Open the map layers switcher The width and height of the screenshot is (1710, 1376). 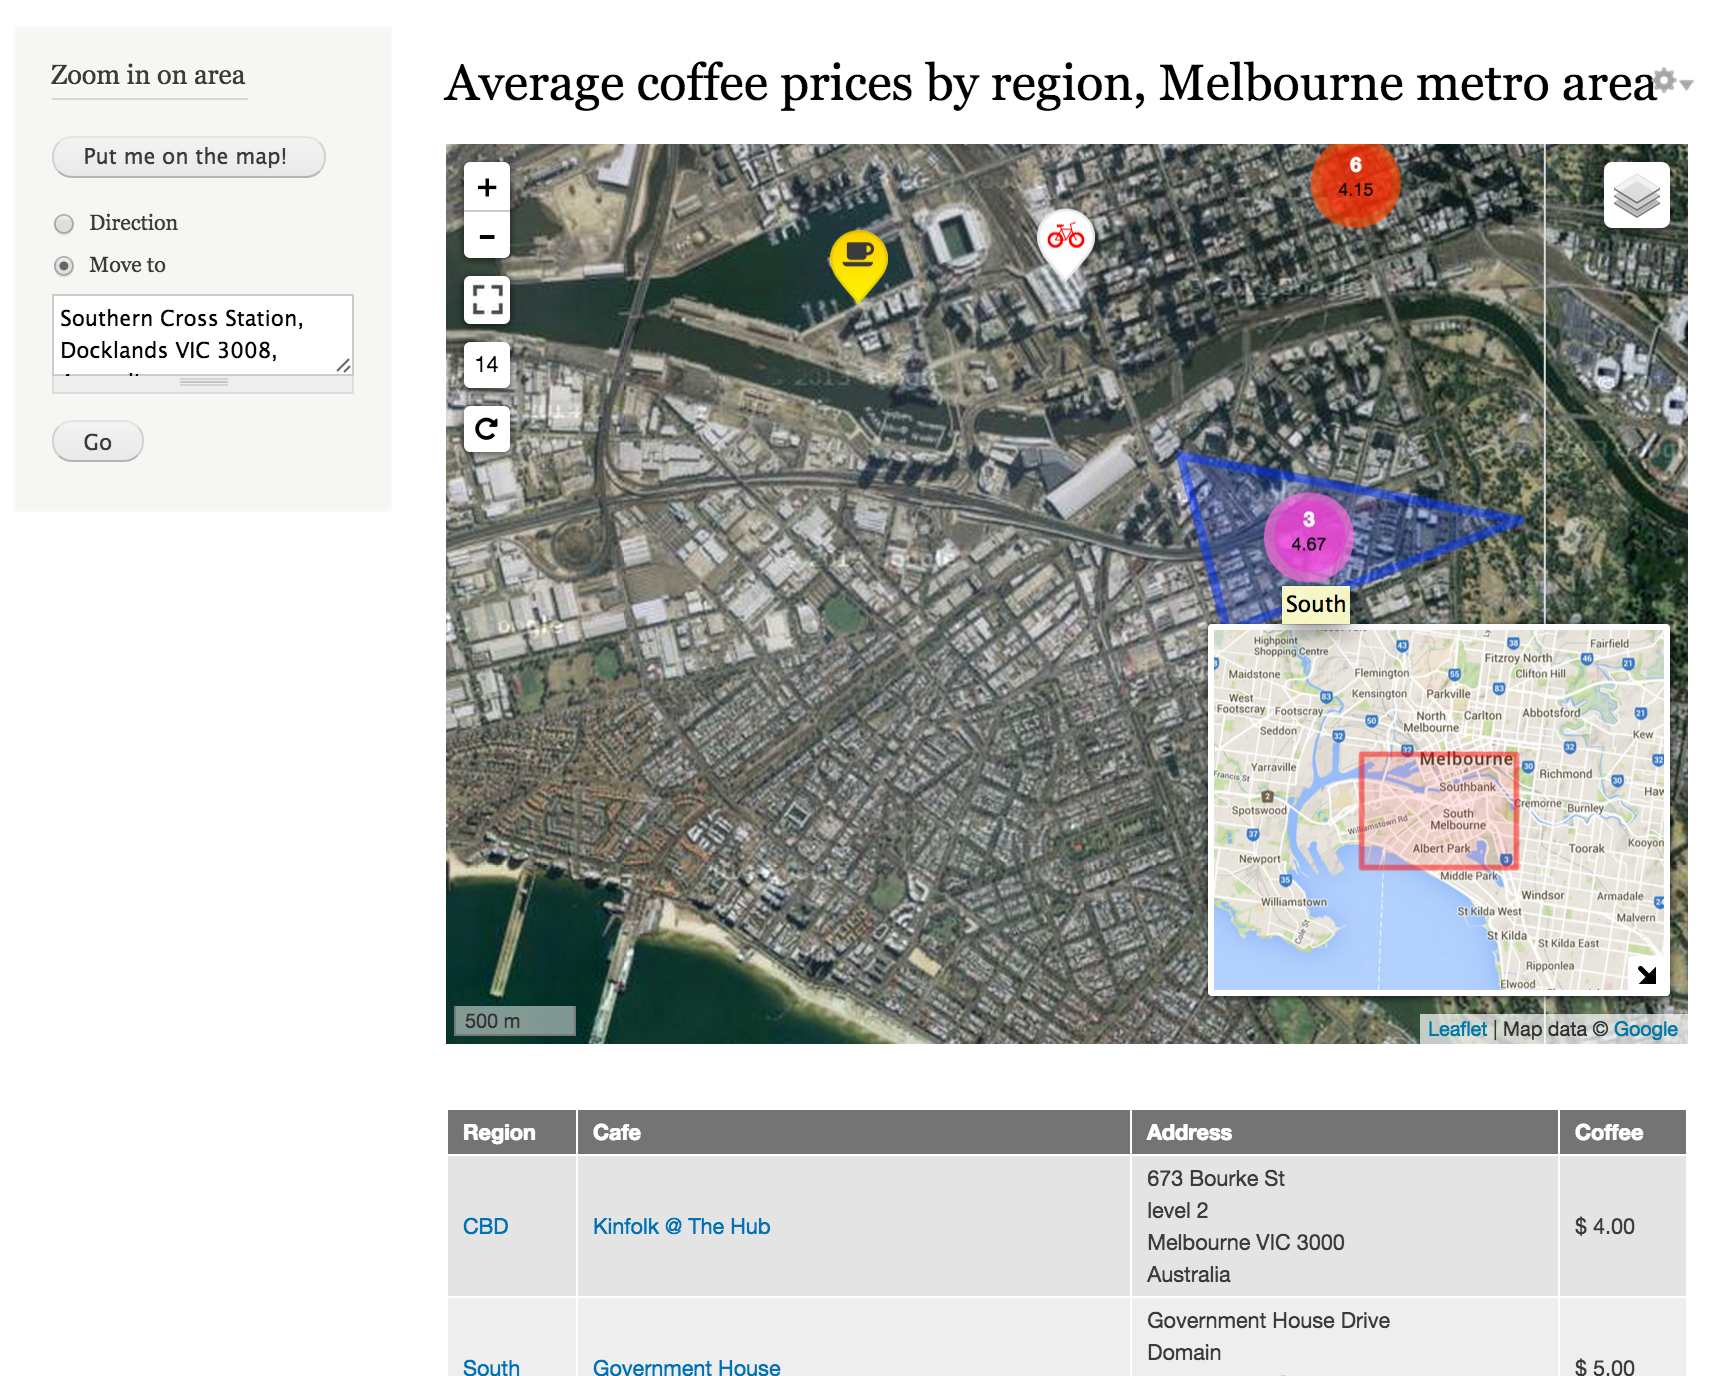[x=1636, y=195]
